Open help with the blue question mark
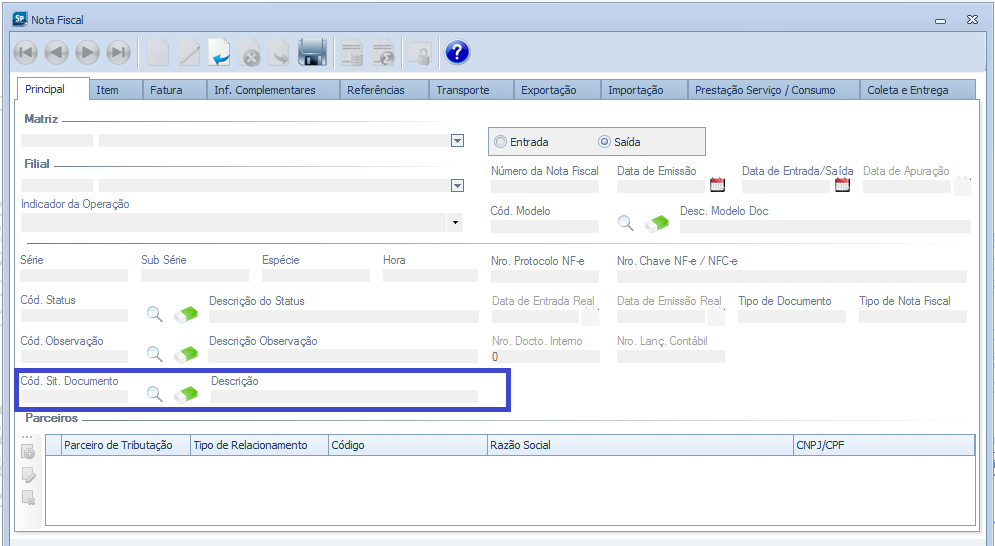This screenshot has height=546, width=995. point(457,53)
